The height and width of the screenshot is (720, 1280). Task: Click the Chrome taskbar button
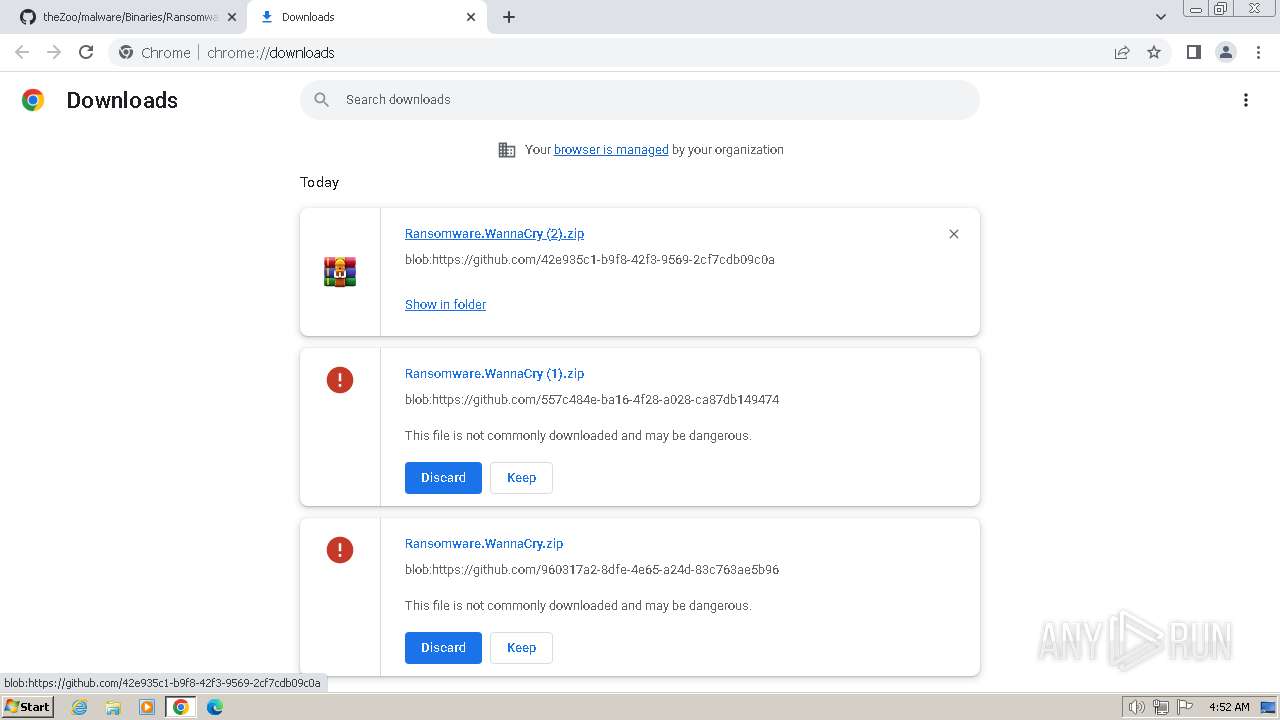181,707
